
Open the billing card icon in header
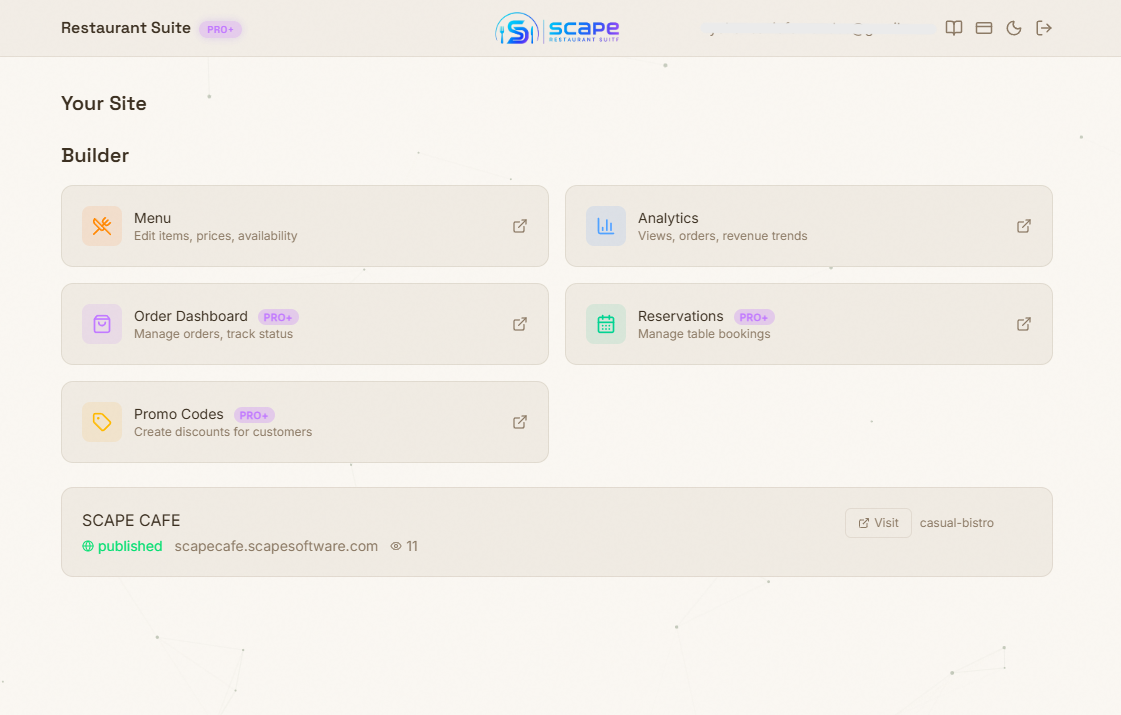coord(984,28)
